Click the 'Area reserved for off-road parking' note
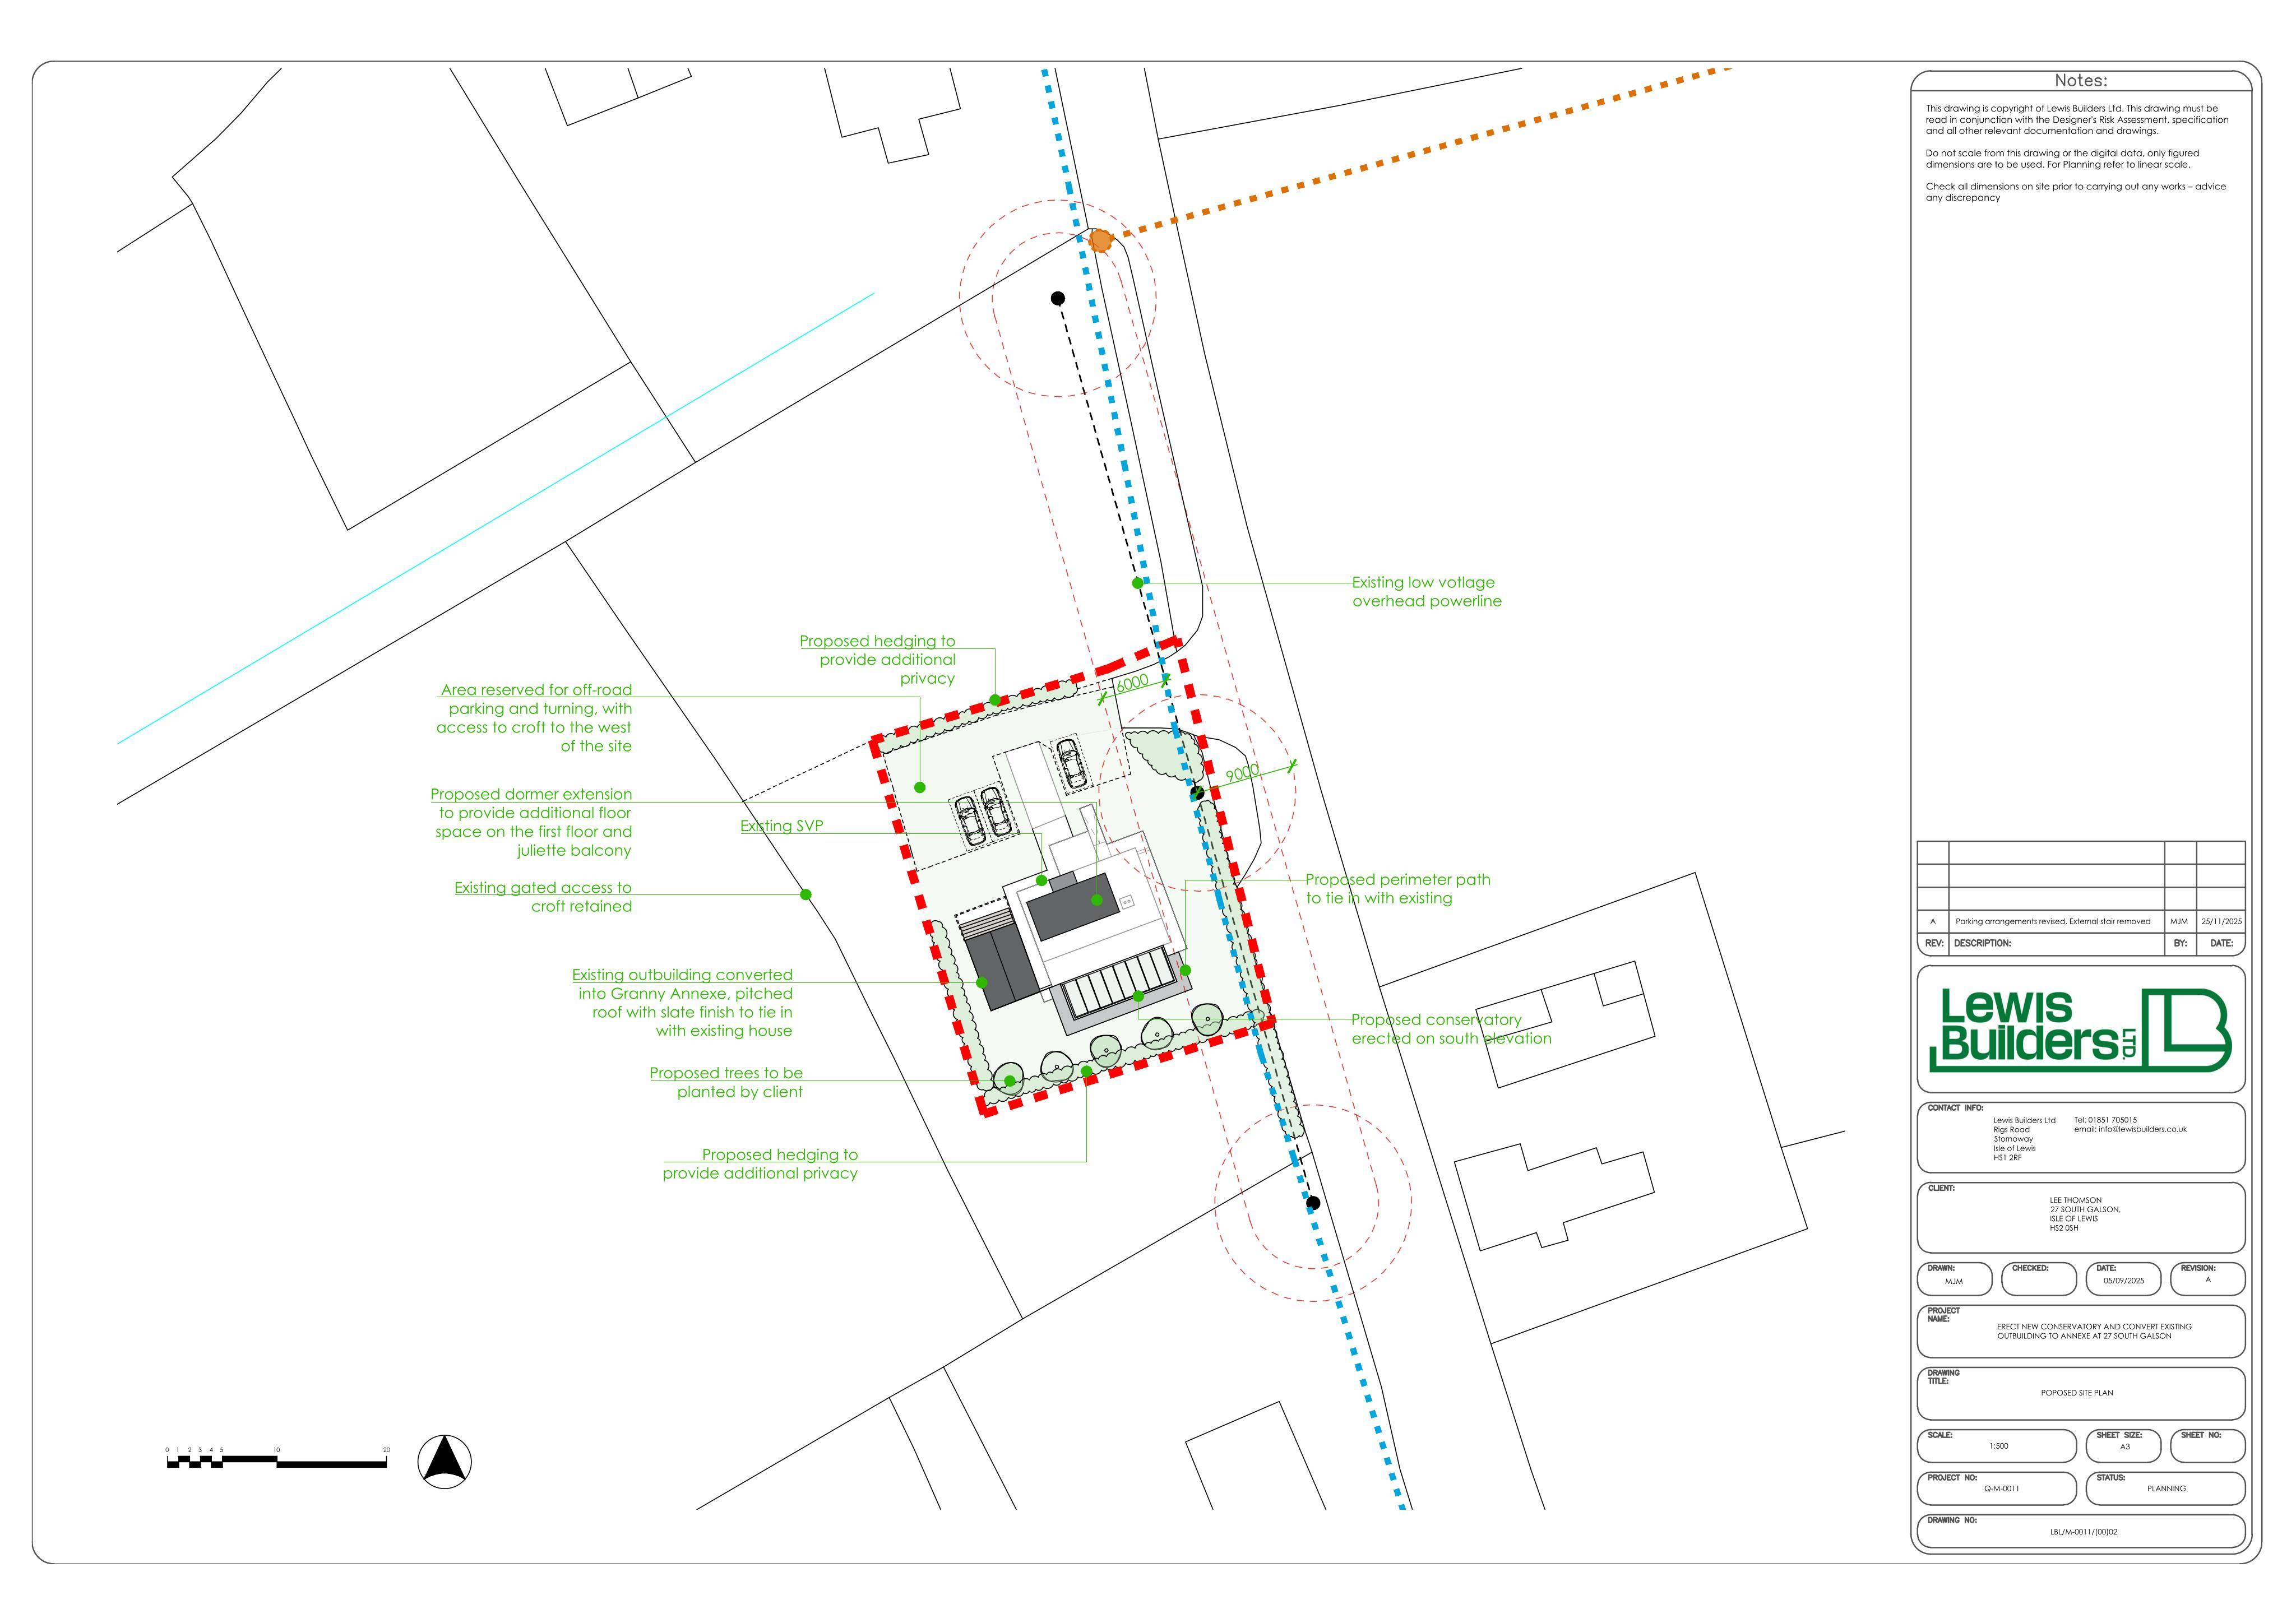Screen dimensions: 2296x1623 tap(534, 718)
